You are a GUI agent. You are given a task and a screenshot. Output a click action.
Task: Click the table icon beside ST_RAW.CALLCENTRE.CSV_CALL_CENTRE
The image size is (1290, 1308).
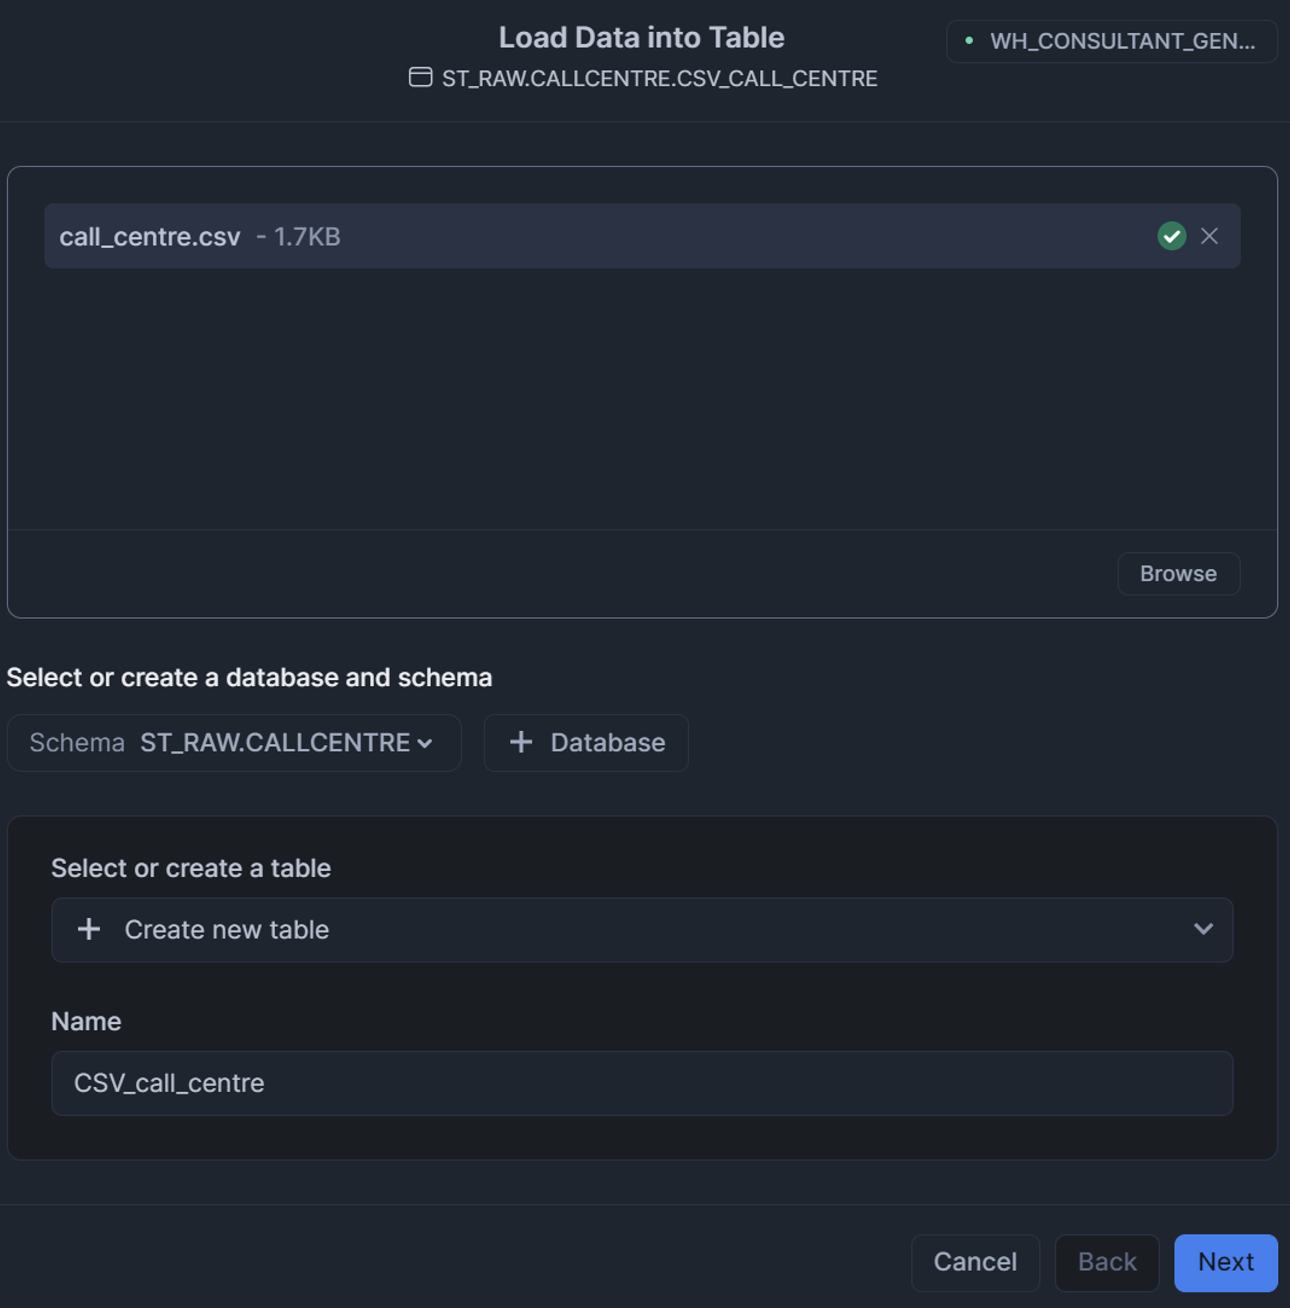click(420, 77)
